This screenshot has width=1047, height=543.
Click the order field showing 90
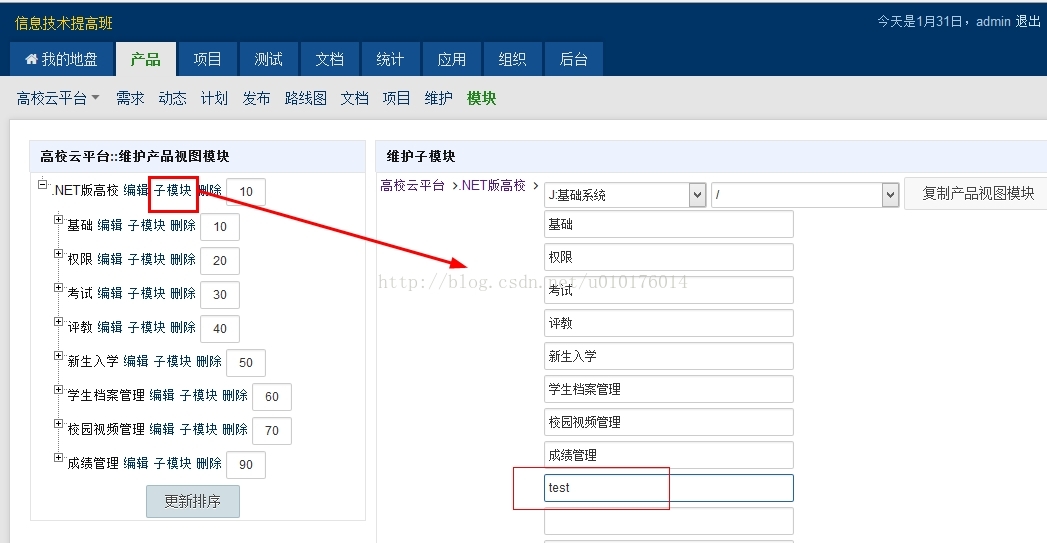tap(246, 465)
